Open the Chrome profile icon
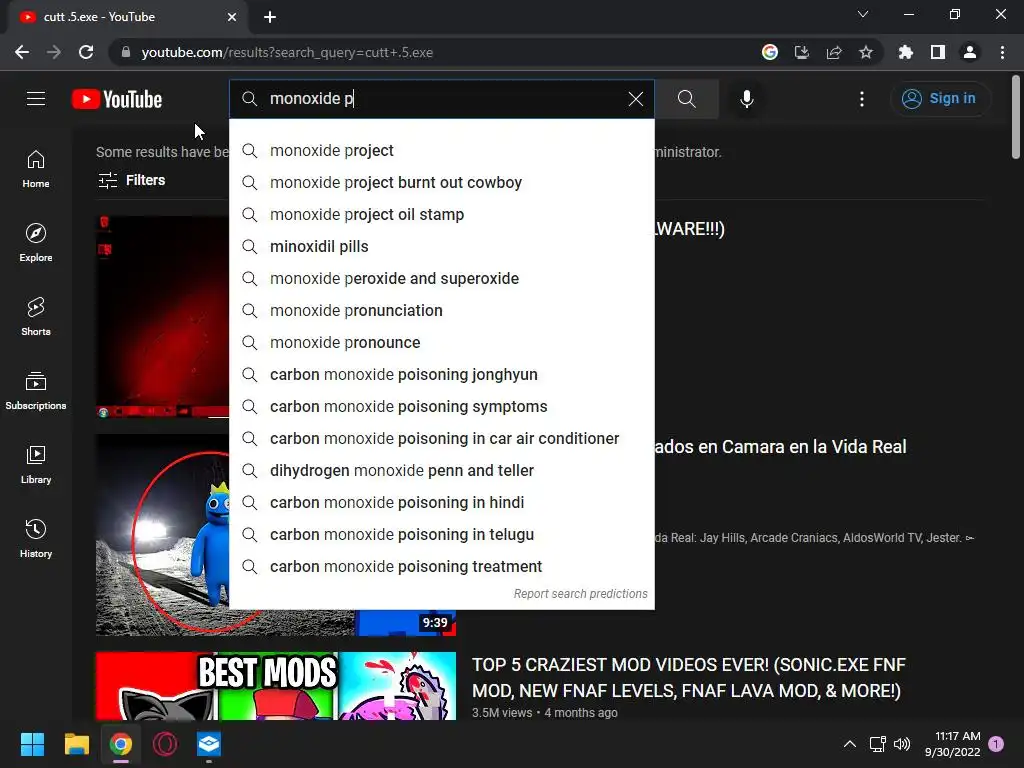Image resolution: width=1024 pixels, height=768 pixels. [970, 52]
